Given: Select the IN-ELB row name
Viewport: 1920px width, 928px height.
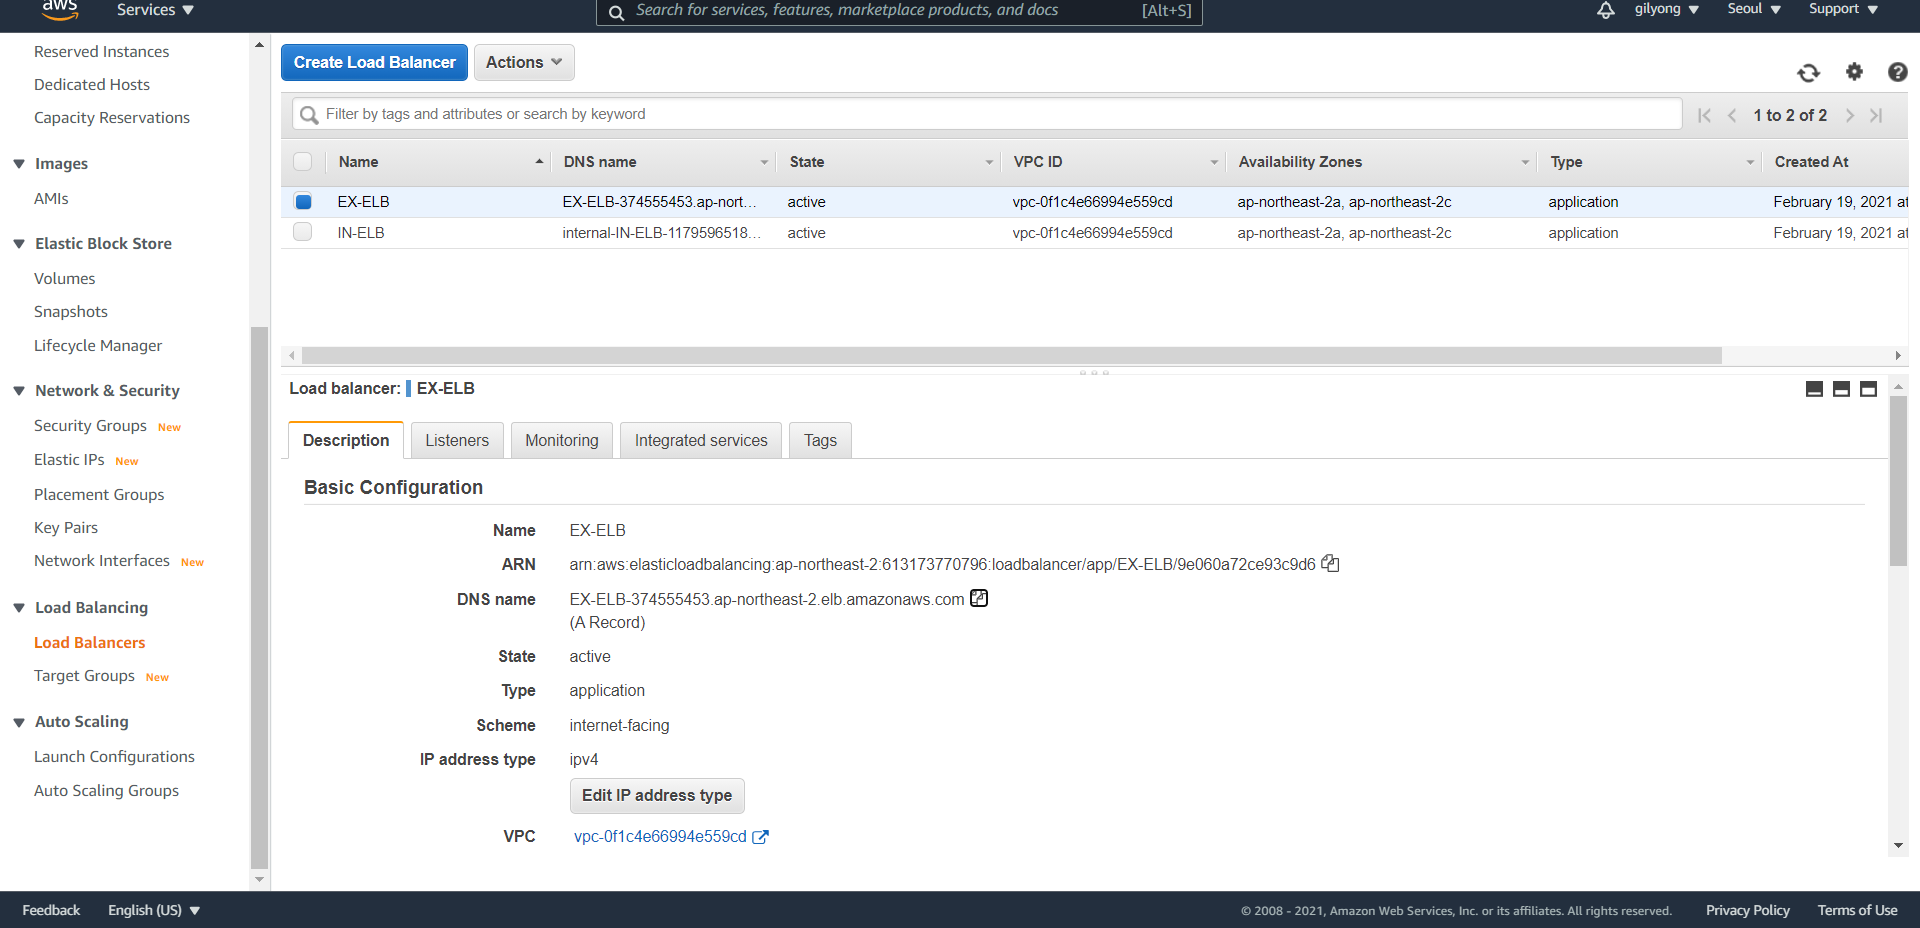Looking at the screenshot, I should coord(361,233).
